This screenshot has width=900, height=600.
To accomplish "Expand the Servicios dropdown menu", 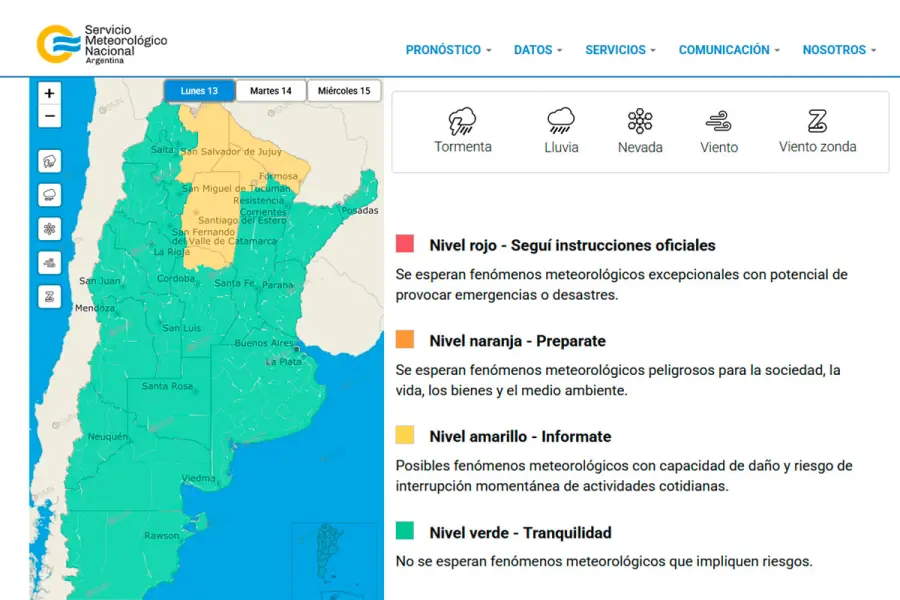I will [x=620, y=50].
